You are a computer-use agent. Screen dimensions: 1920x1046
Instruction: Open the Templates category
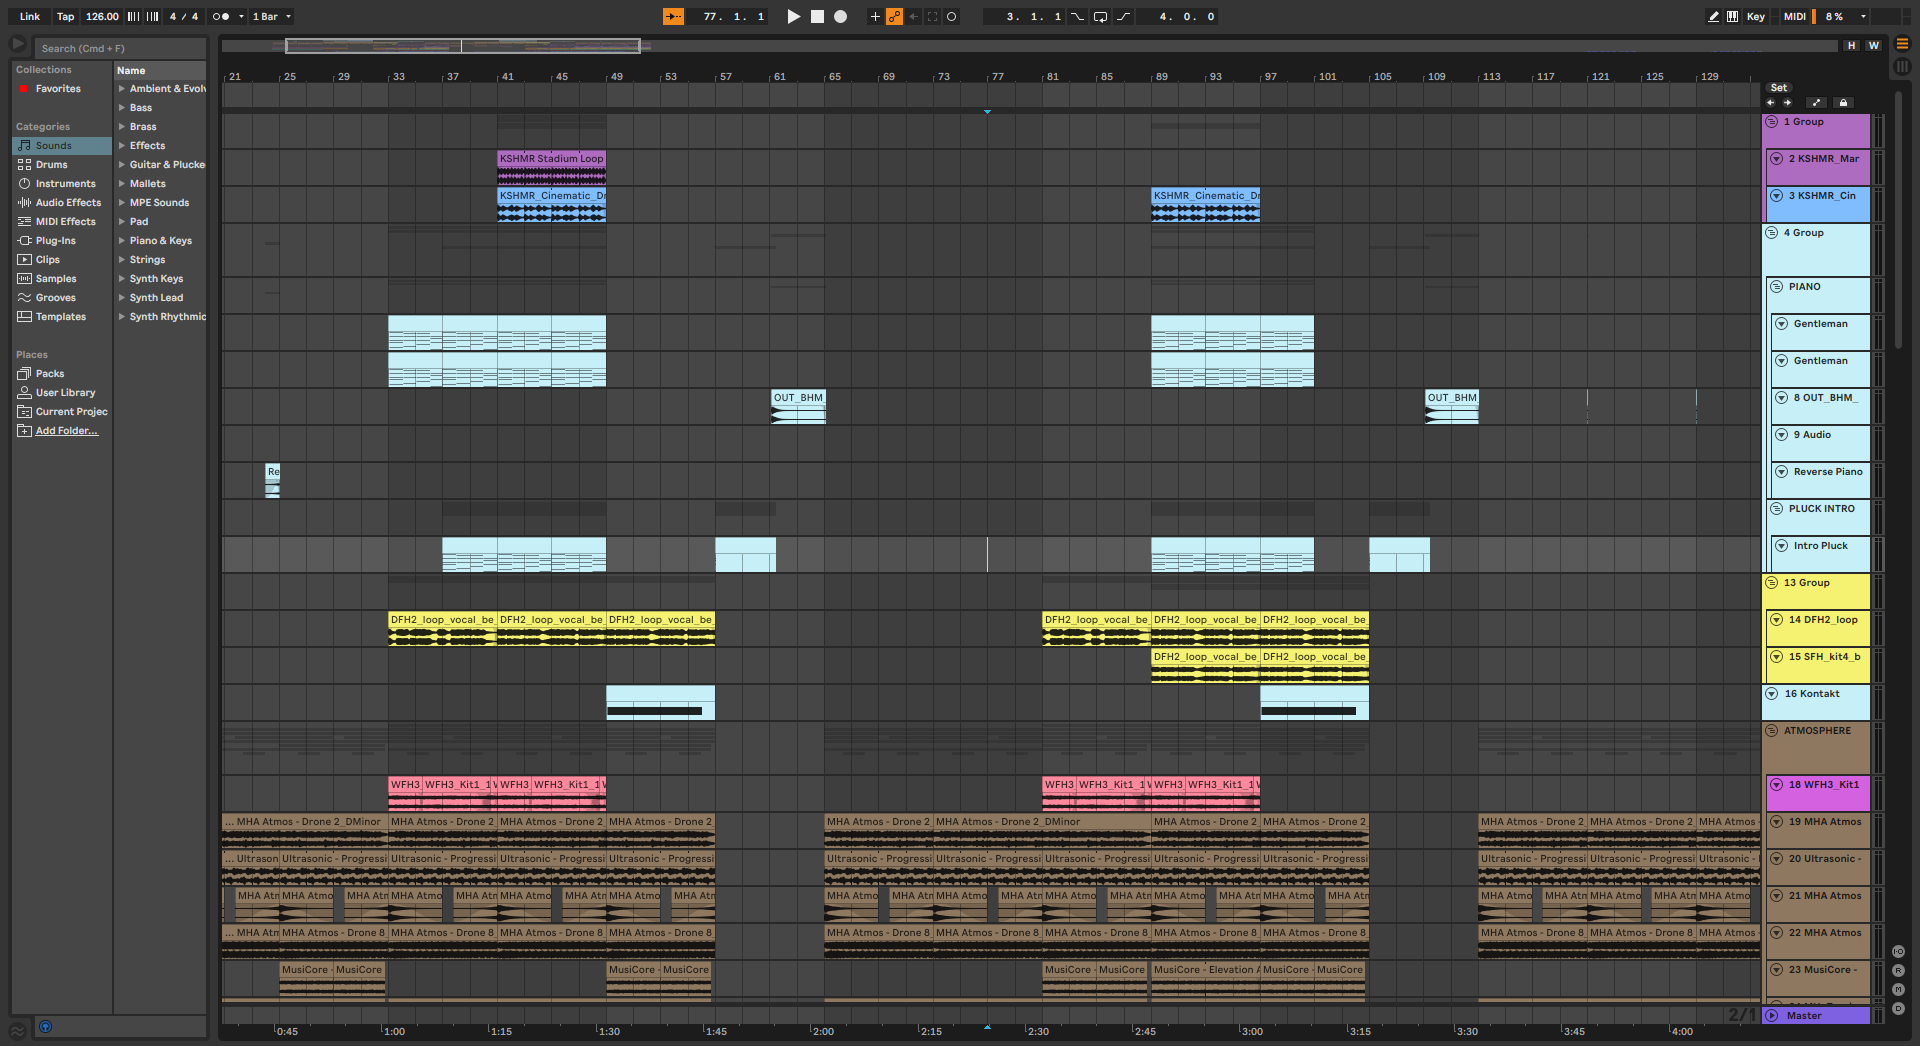coord(61,317)
